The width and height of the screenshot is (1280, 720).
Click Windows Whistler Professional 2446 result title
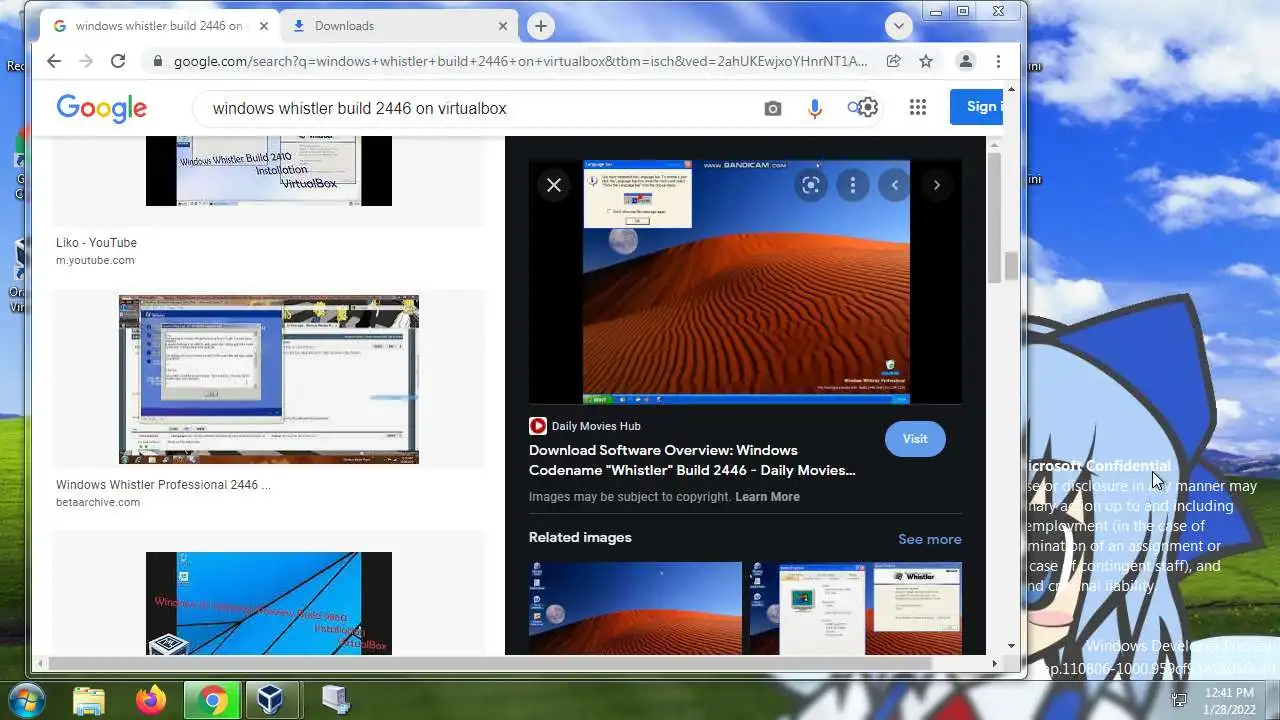(163, 485)
